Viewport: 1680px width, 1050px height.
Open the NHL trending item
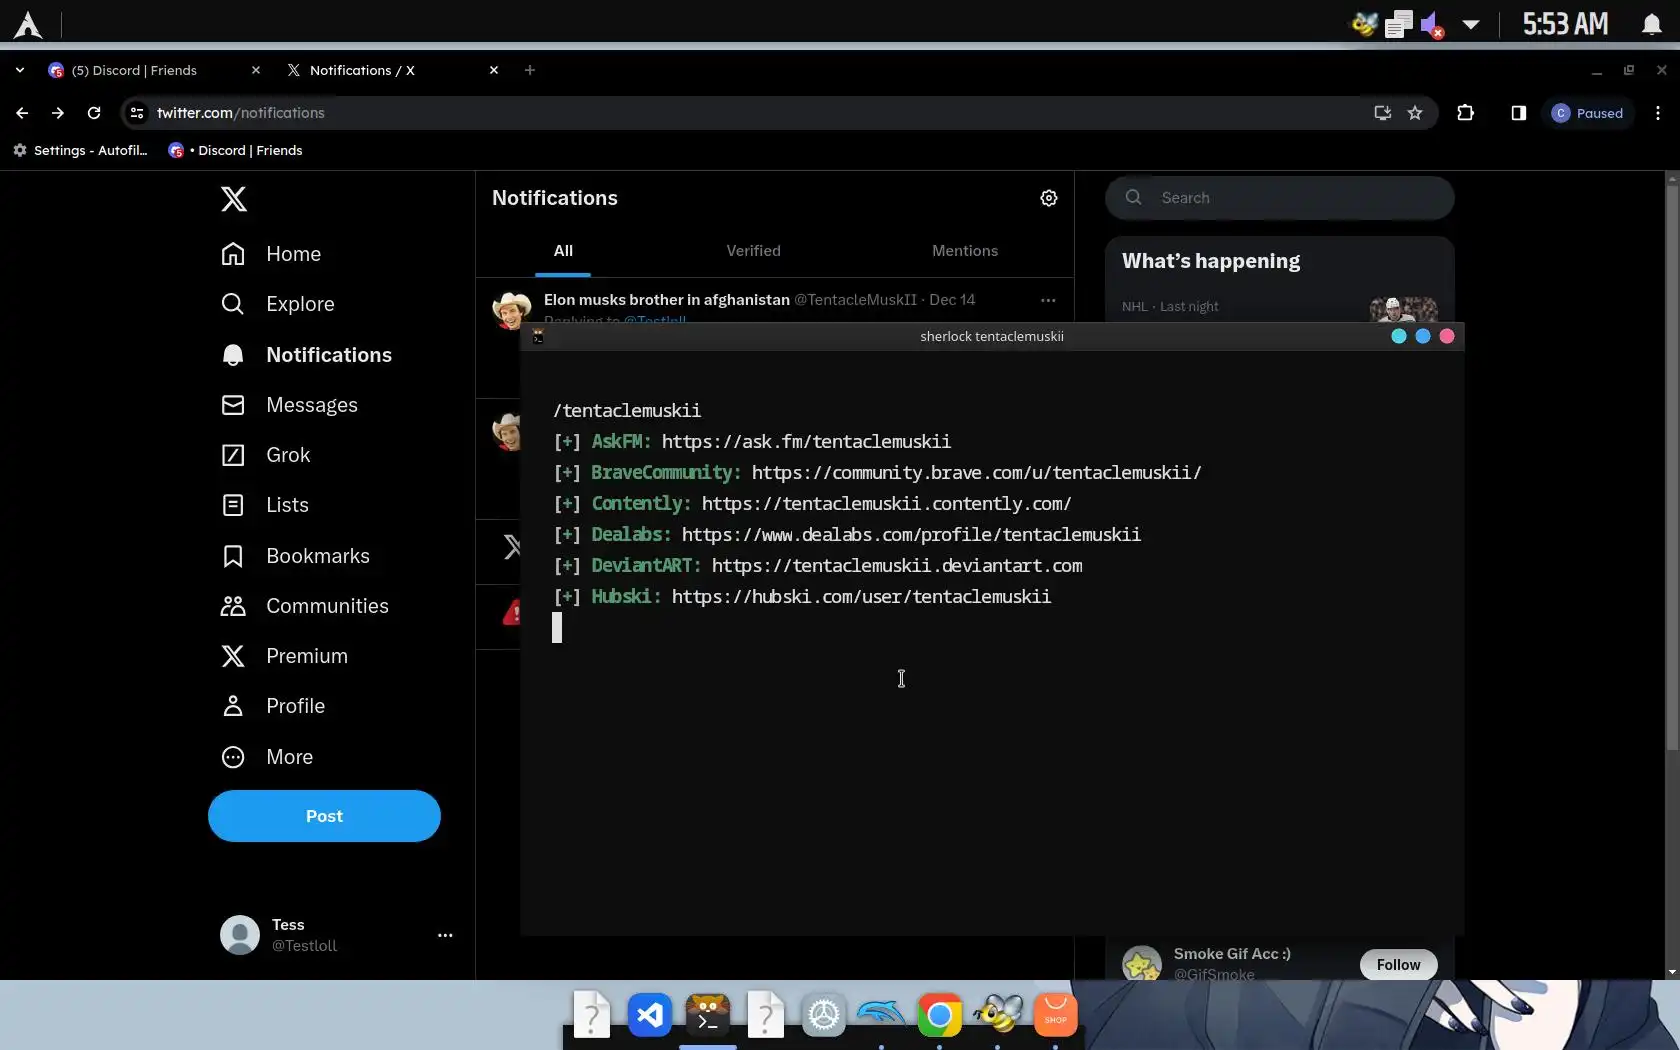[1279, 306]
